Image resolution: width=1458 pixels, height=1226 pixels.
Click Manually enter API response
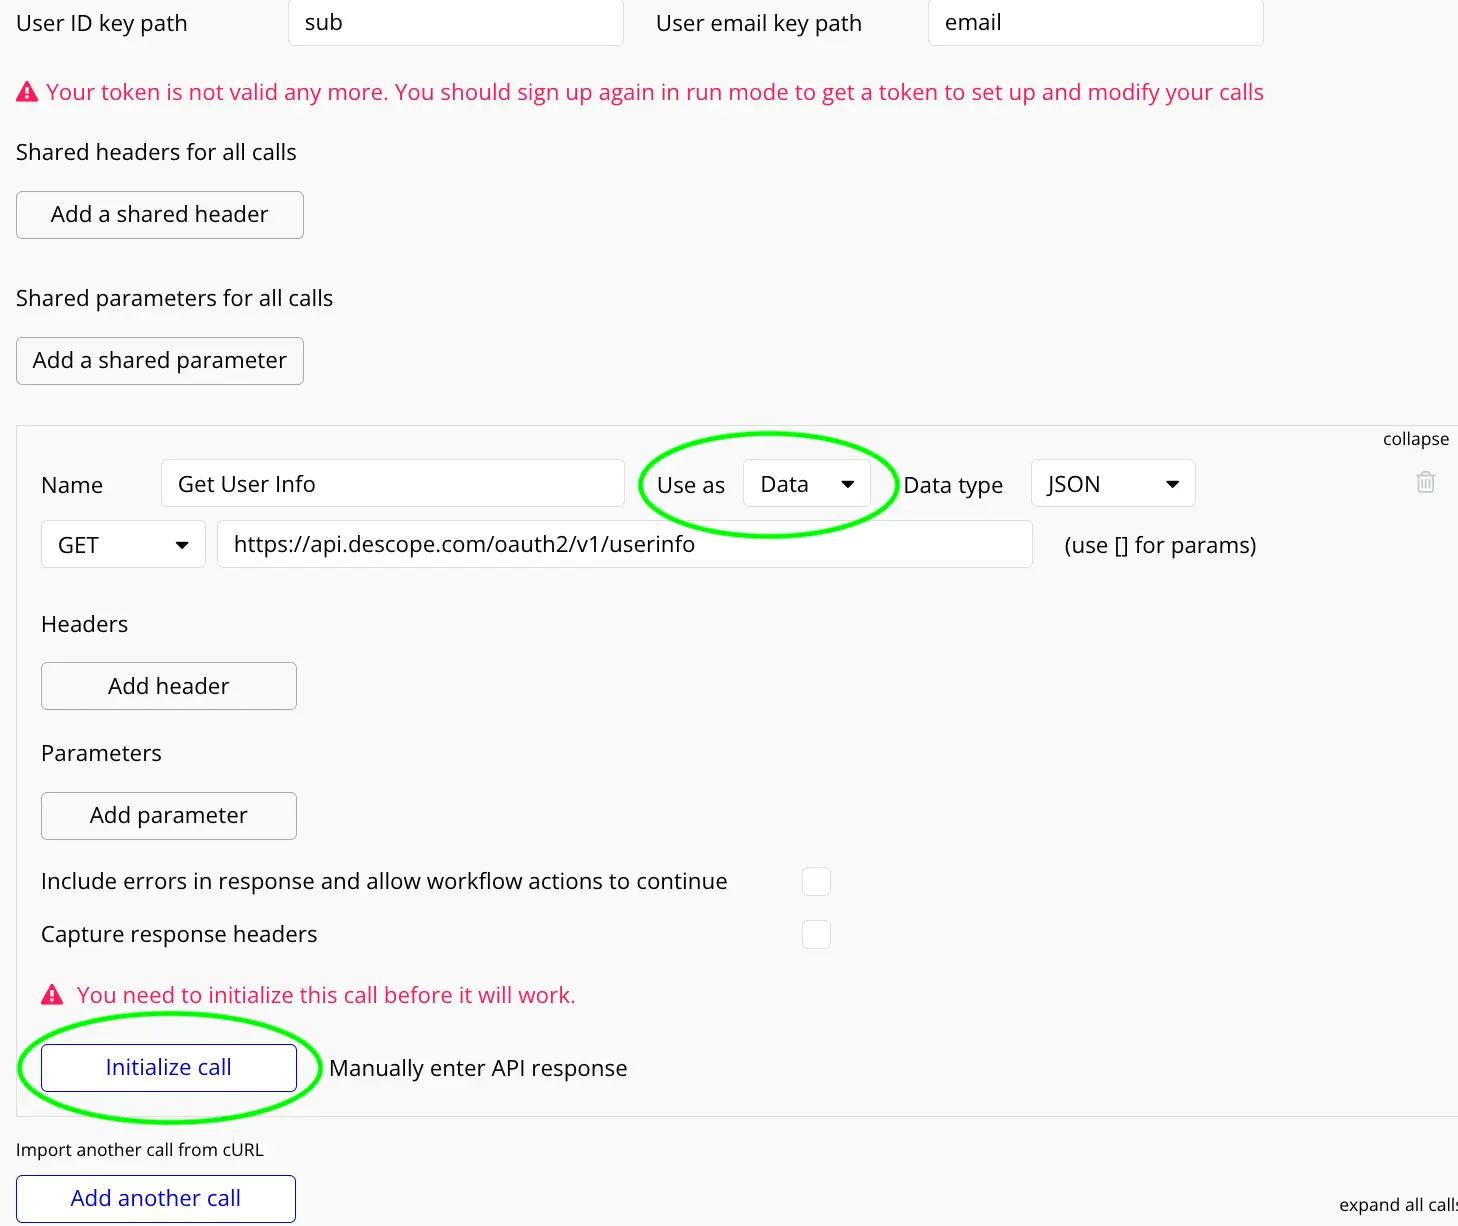[478, 1067]
